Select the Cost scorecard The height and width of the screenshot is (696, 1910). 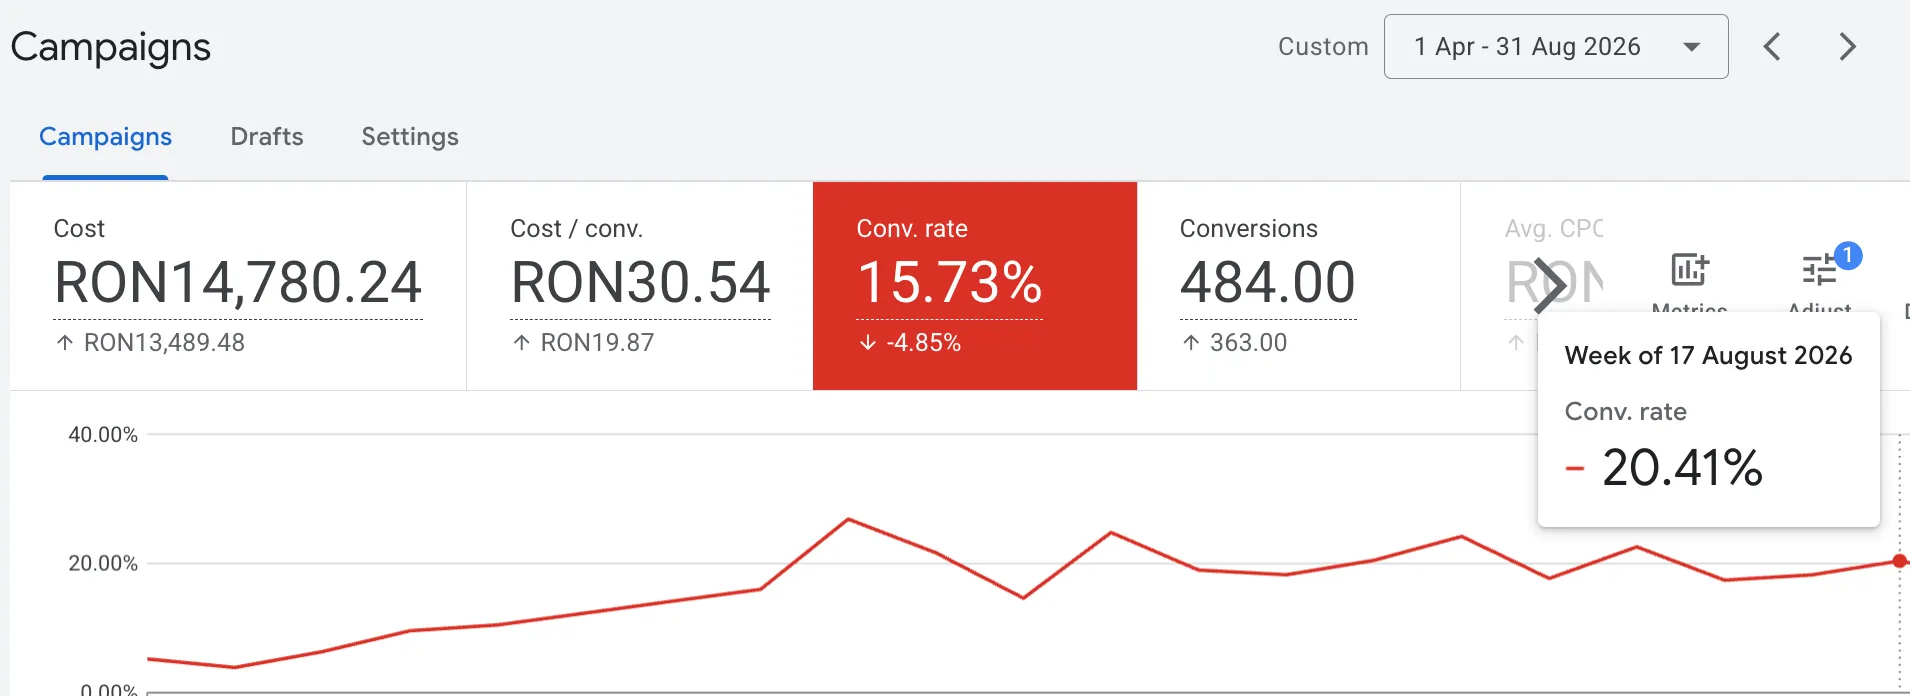(238, 286)
